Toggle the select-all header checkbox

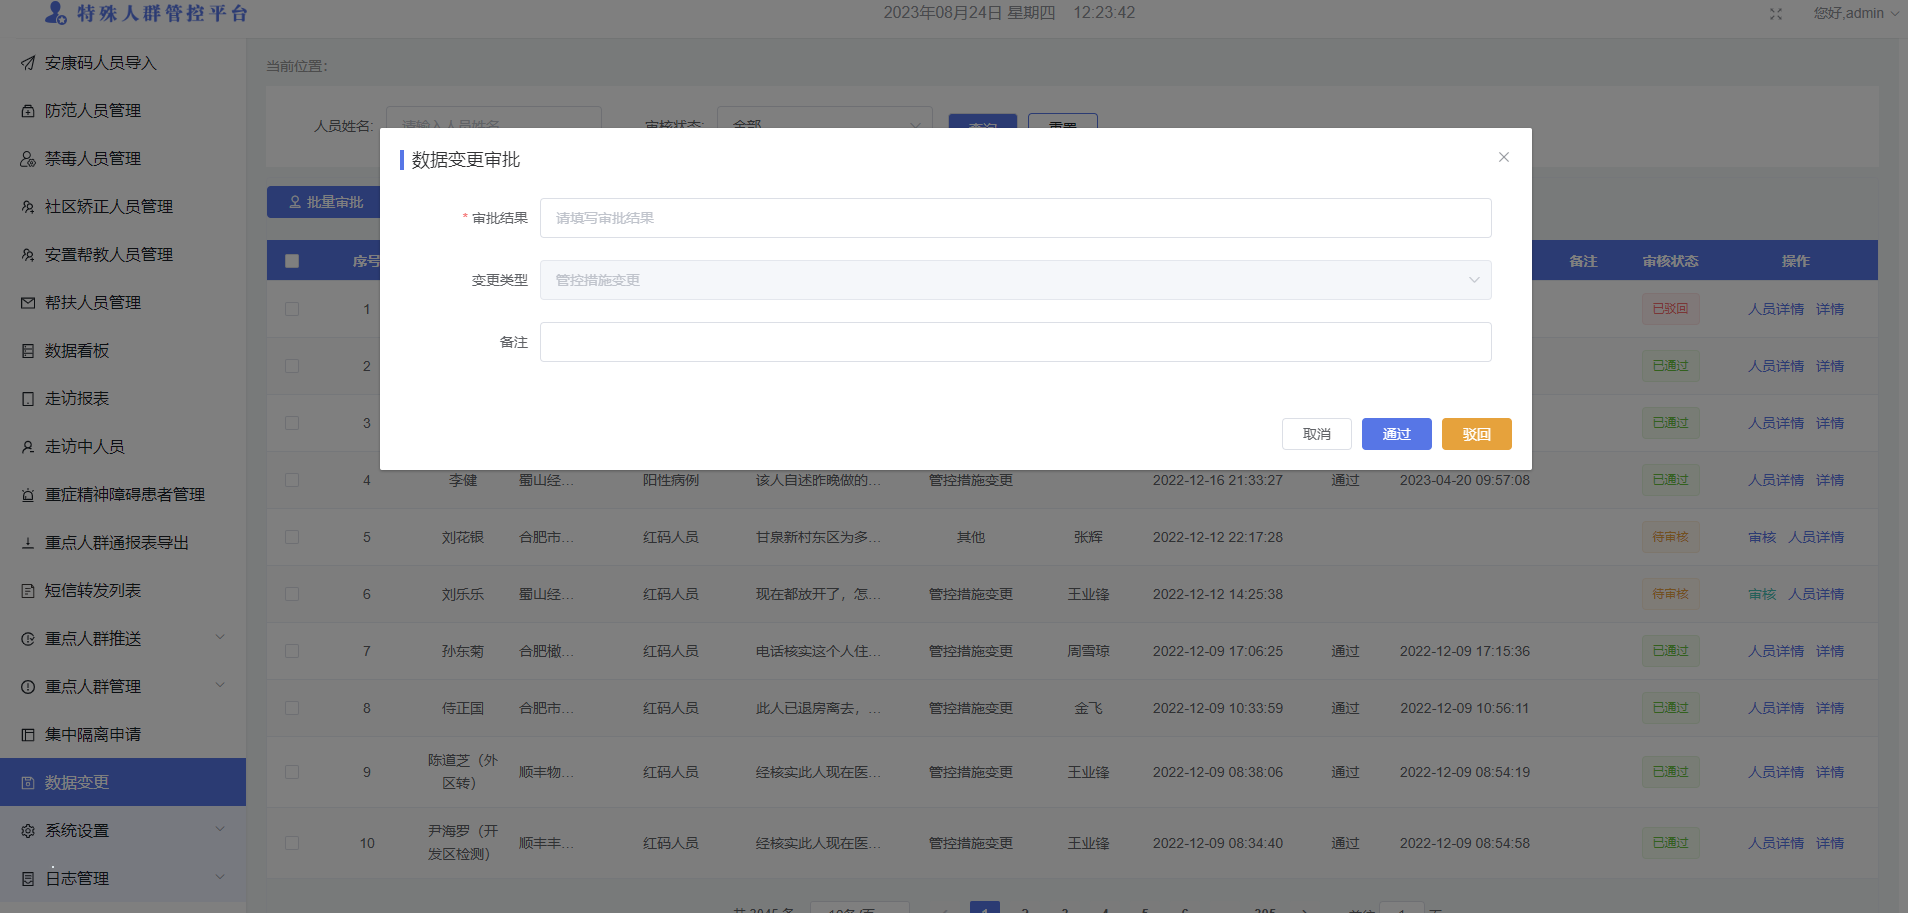[x=292, y=261]
